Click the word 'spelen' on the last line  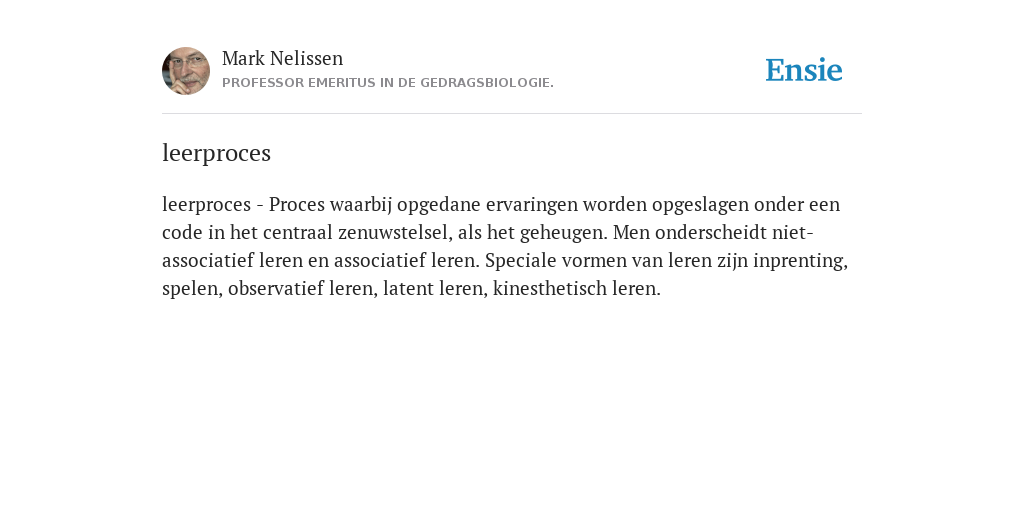point(192,289)
